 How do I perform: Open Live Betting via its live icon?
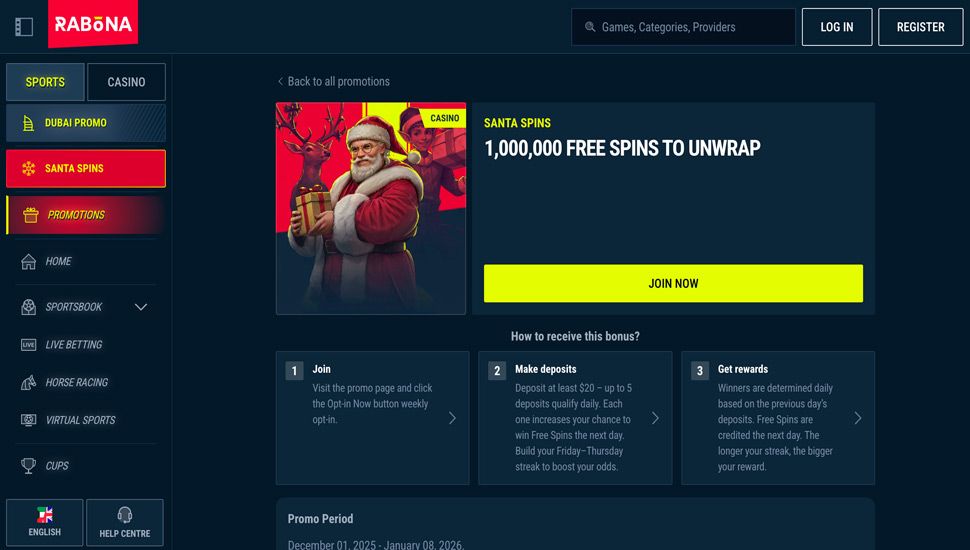point(28,345)
